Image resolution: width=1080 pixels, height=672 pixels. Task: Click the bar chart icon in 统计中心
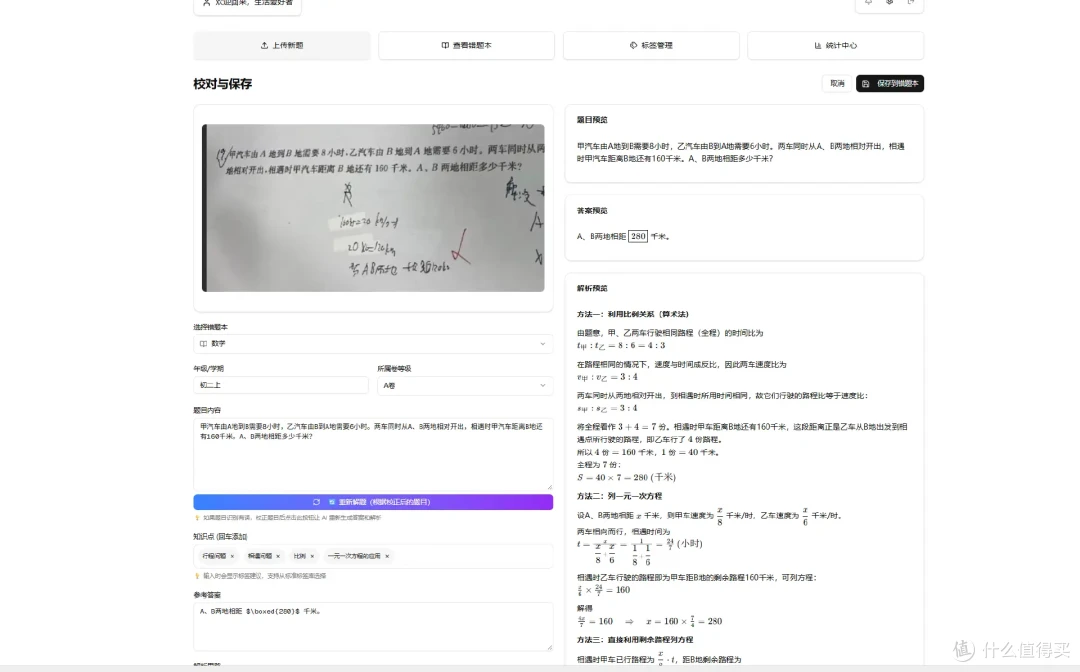click(818, 45)
